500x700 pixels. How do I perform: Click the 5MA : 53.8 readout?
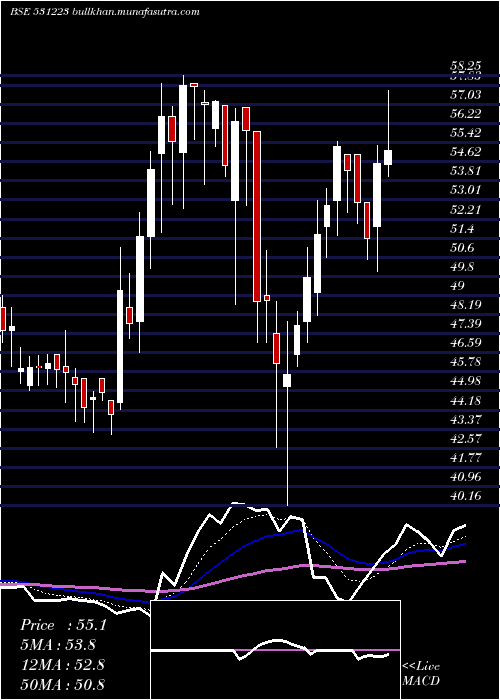click(58, 645)
